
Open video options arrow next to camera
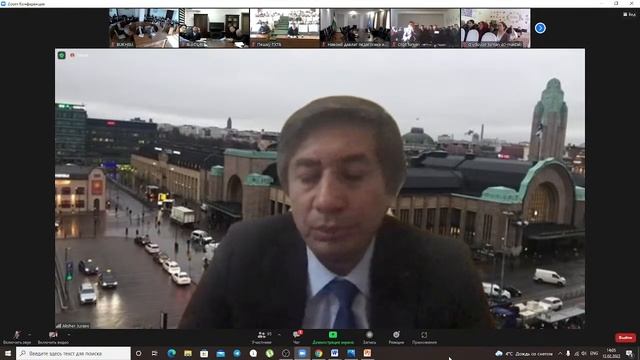(x=69, y=335)
